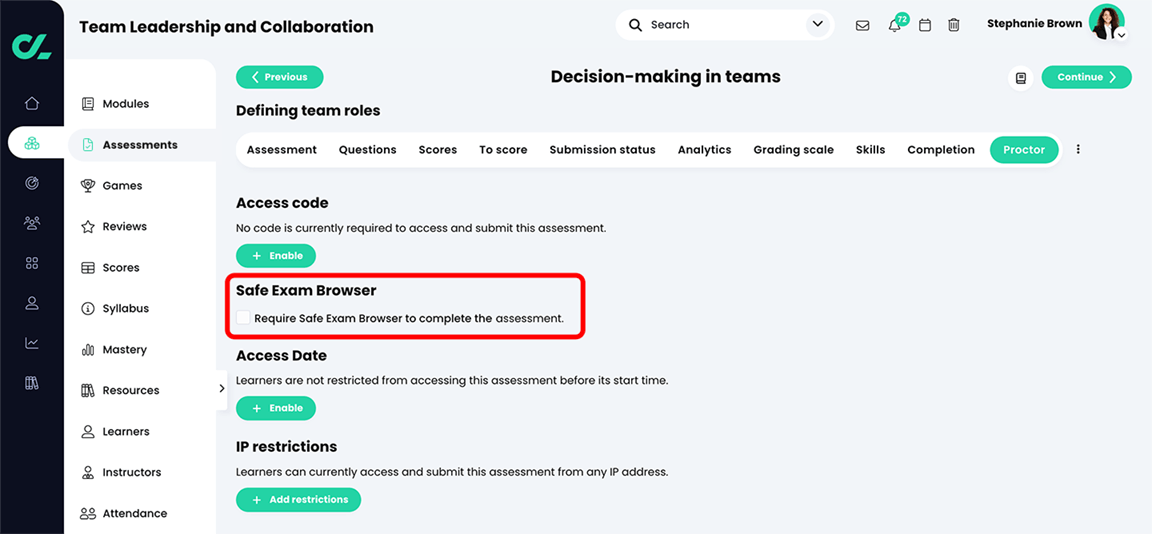The height and width of the screenshot is (534, 1152).
Task: Click the trash bin icon in header
Action: (x=954, y=25)
